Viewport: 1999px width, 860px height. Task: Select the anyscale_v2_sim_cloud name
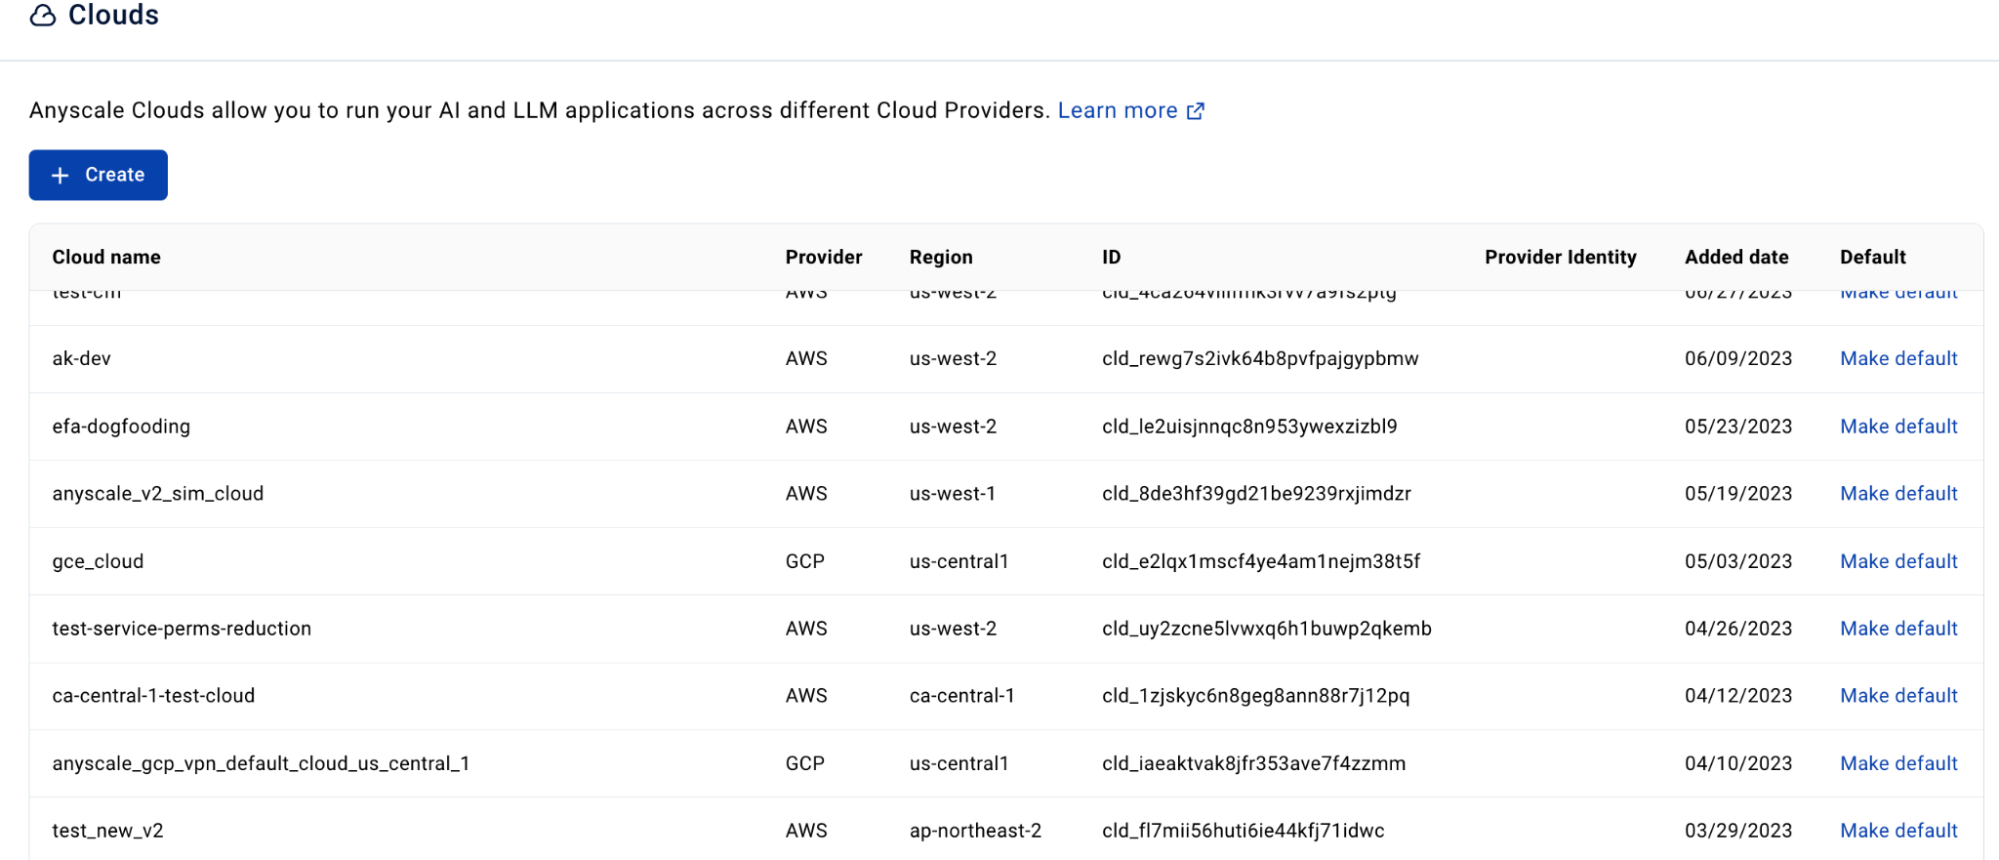pos(158,493)
